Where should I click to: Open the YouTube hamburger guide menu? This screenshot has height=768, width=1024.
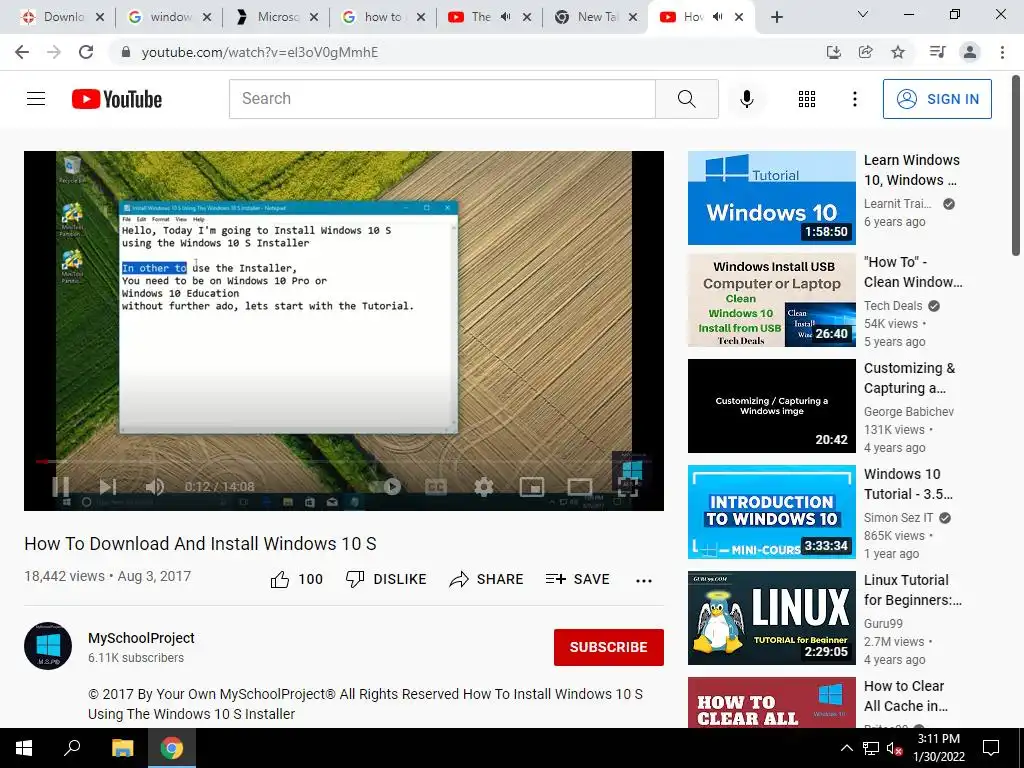(x=36, y=99)
